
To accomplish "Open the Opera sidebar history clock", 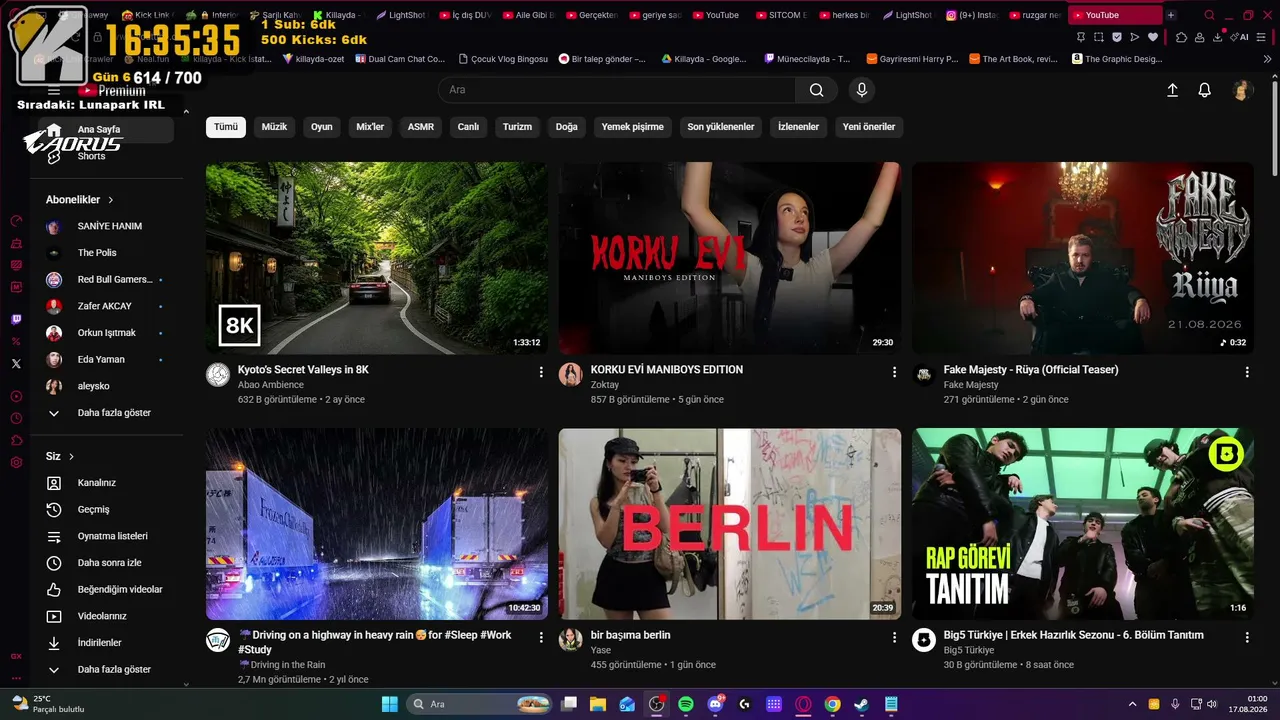I will tap(16, 418).
